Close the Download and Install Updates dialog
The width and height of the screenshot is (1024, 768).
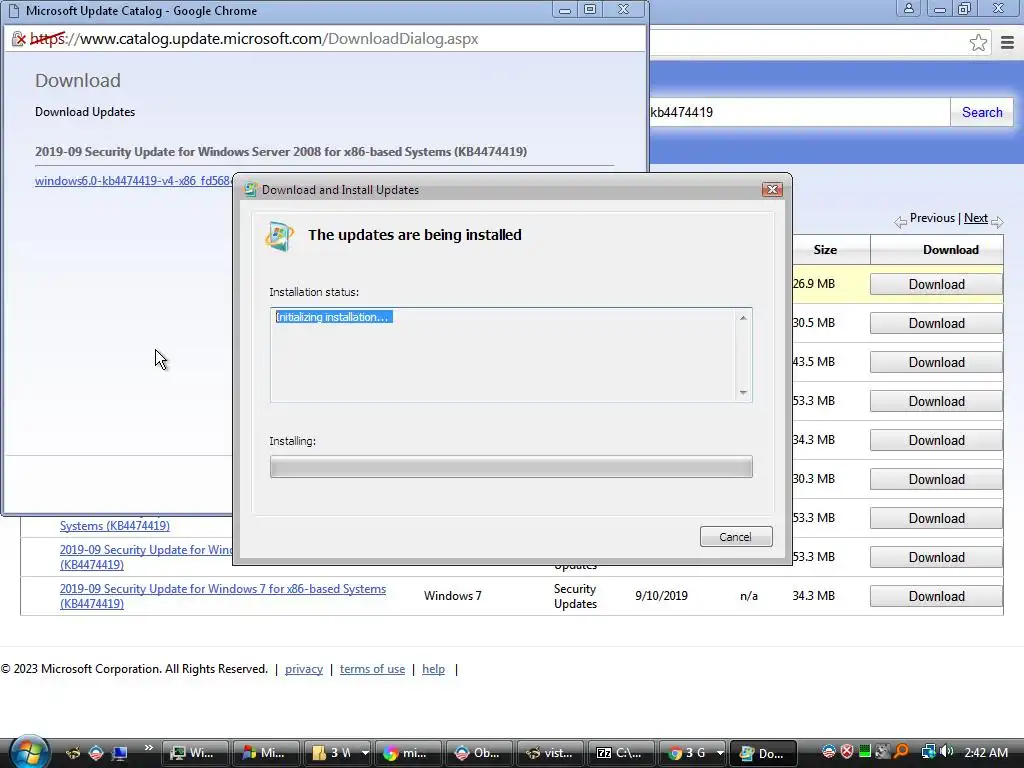pos(773,189)
